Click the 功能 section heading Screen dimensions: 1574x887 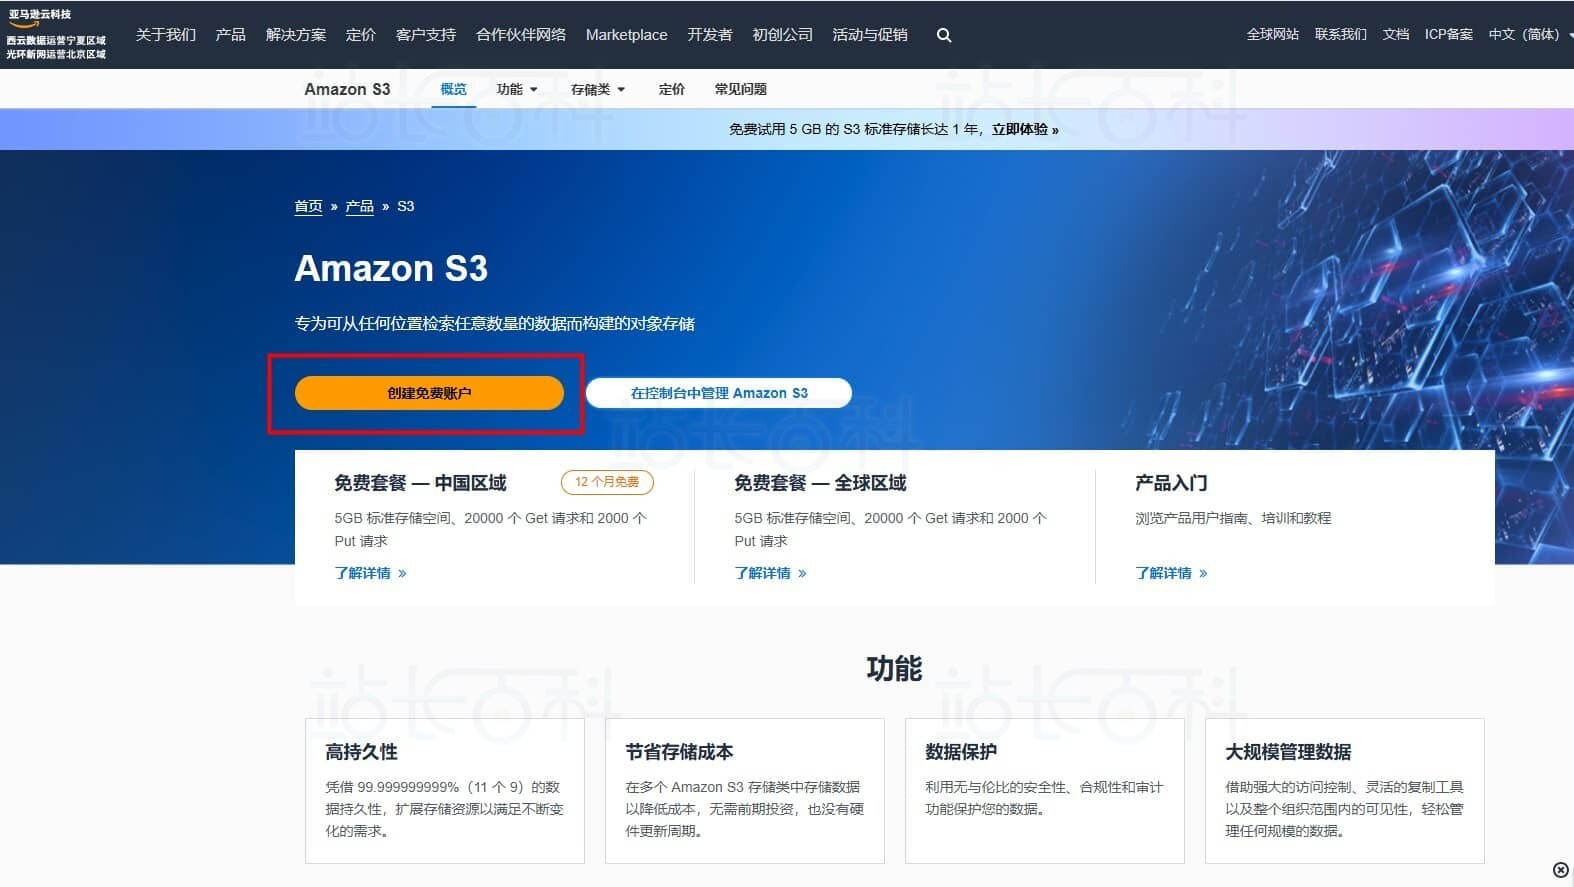click(894, 669)
